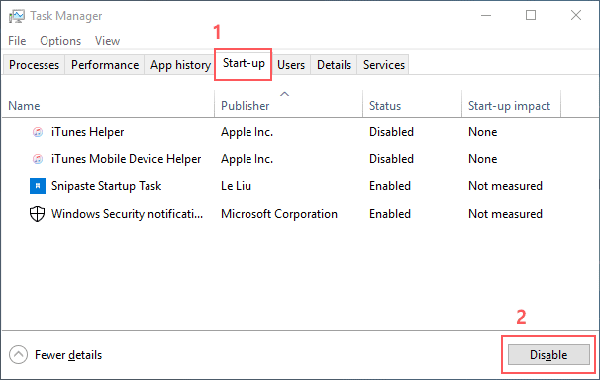The image size is (600, 380).
Task: Click Apple Inc. in iTunes Helper row
Action: [x=247, y=132]
